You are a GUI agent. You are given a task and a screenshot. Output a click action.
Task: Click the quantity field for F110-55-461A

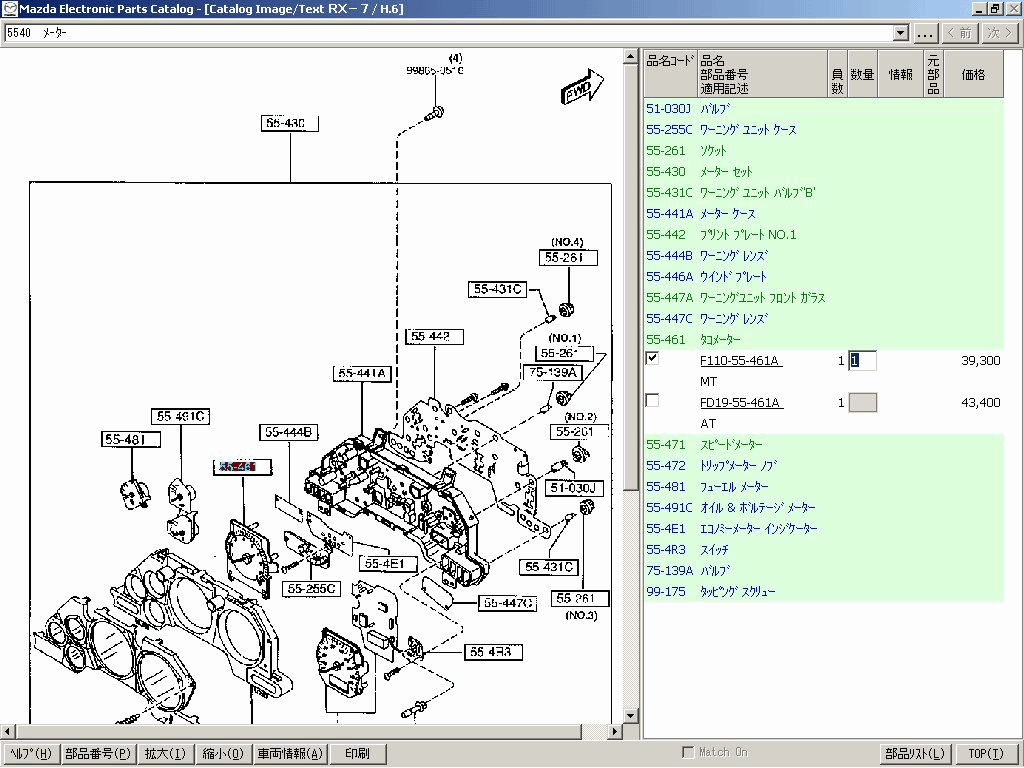863,360
